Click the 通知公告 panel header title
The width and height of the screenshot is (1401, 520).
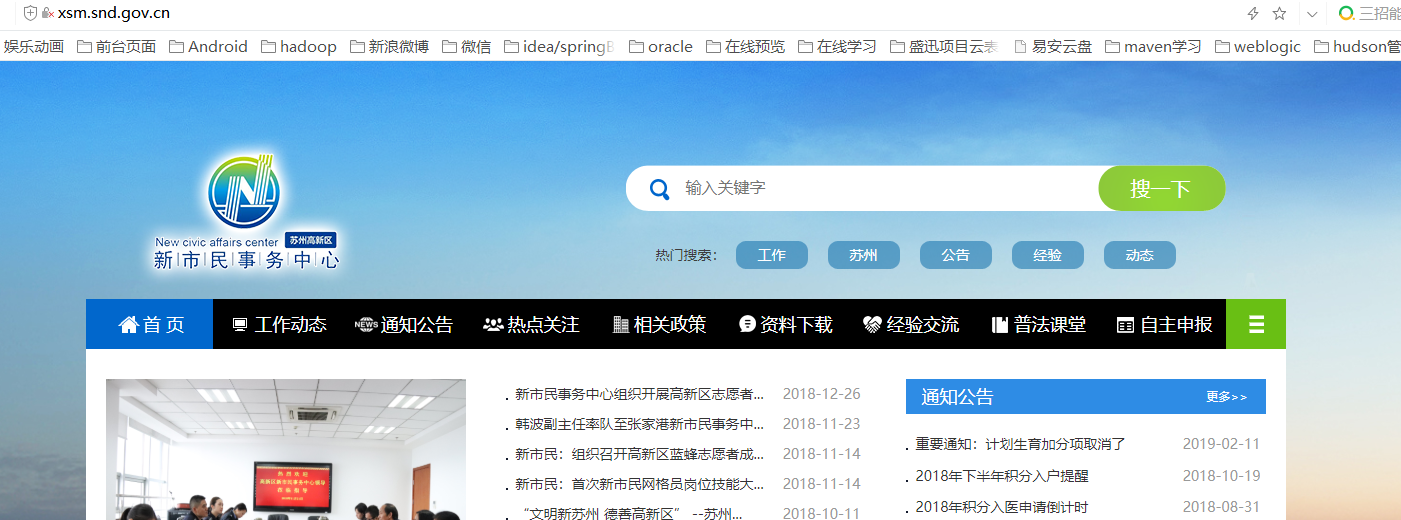[957, 397]
